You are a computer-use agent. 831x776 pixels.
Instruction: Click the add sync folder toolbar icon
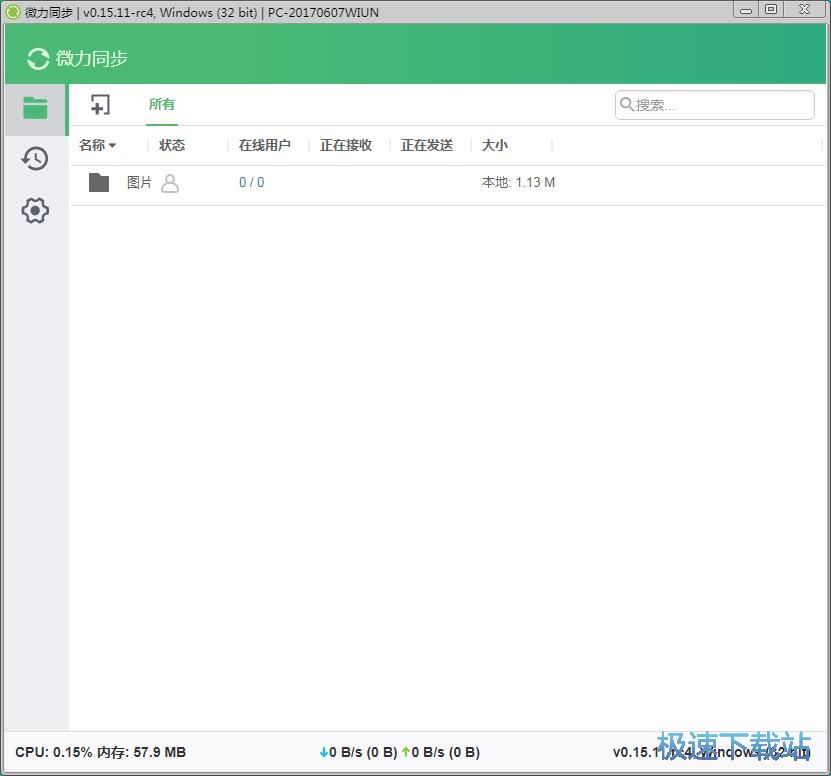click(x=99, y=104)
